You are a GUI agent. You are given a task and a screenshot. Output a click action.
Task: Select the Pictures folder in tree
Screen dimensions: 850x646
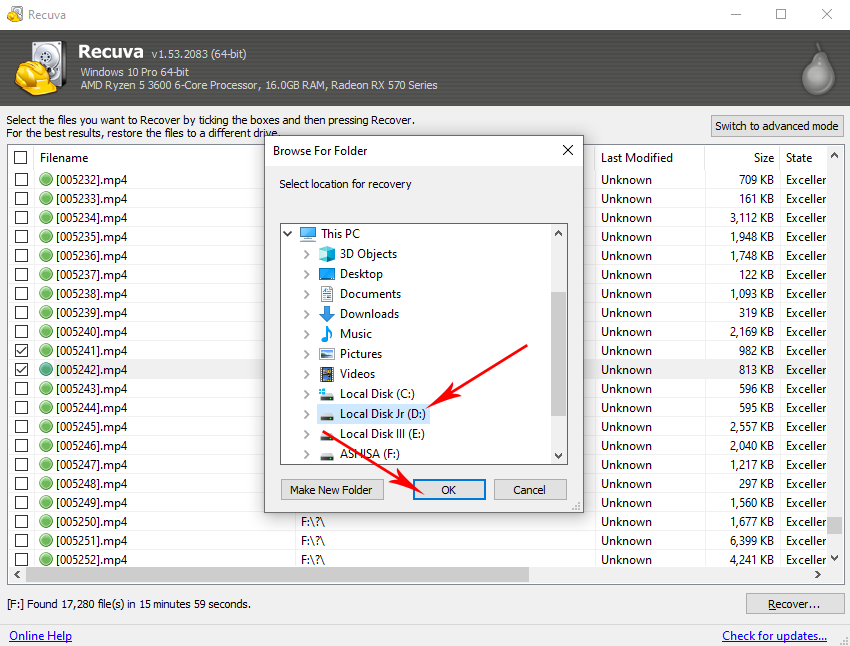coord(361,354)
